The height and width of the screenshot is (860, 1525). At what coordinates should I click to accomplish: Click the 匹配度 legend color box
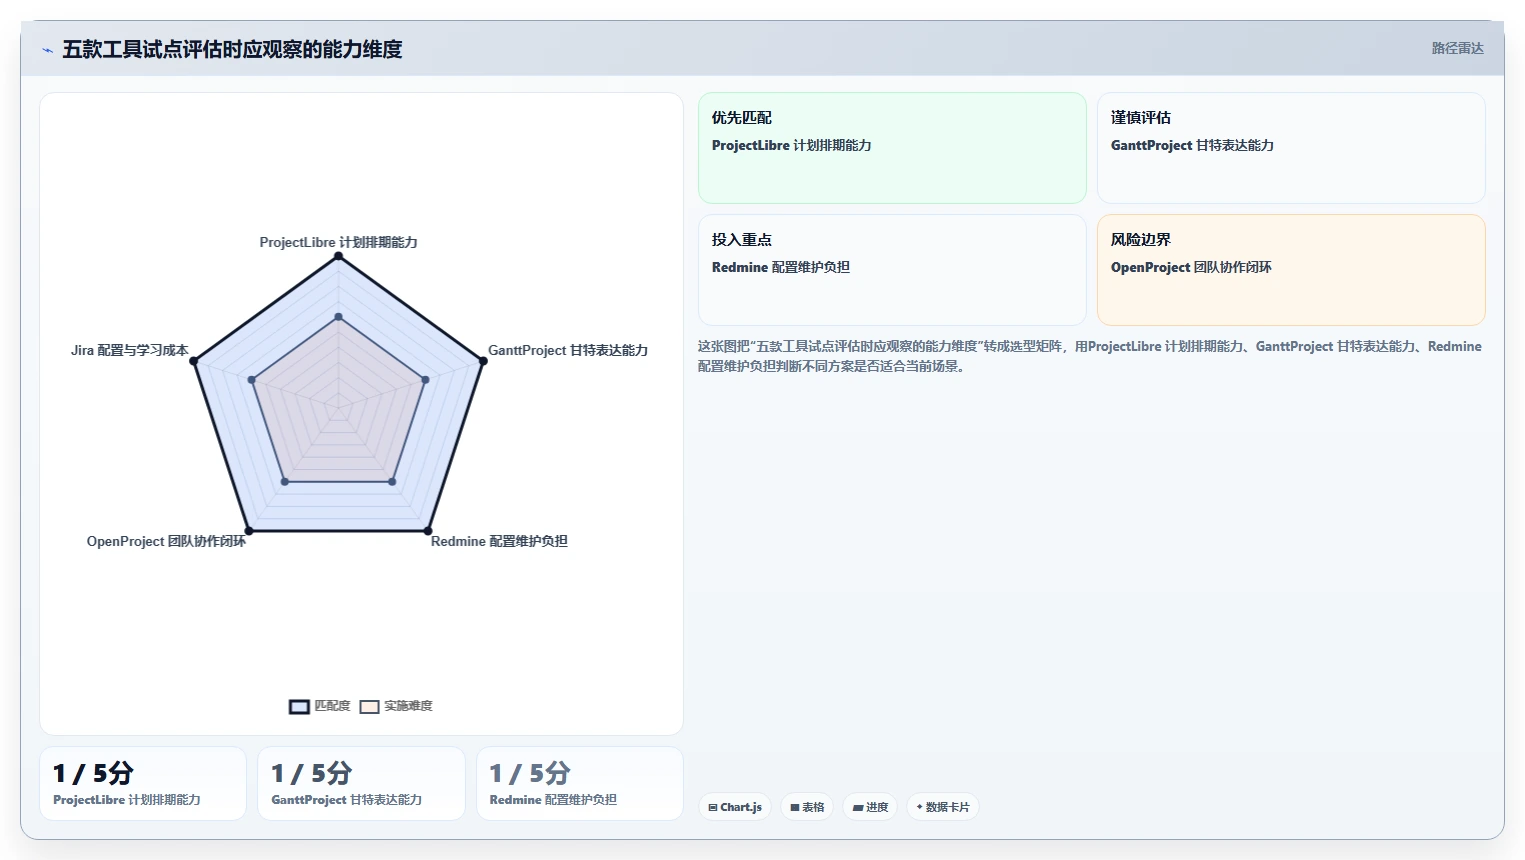[x=299, y=707]
